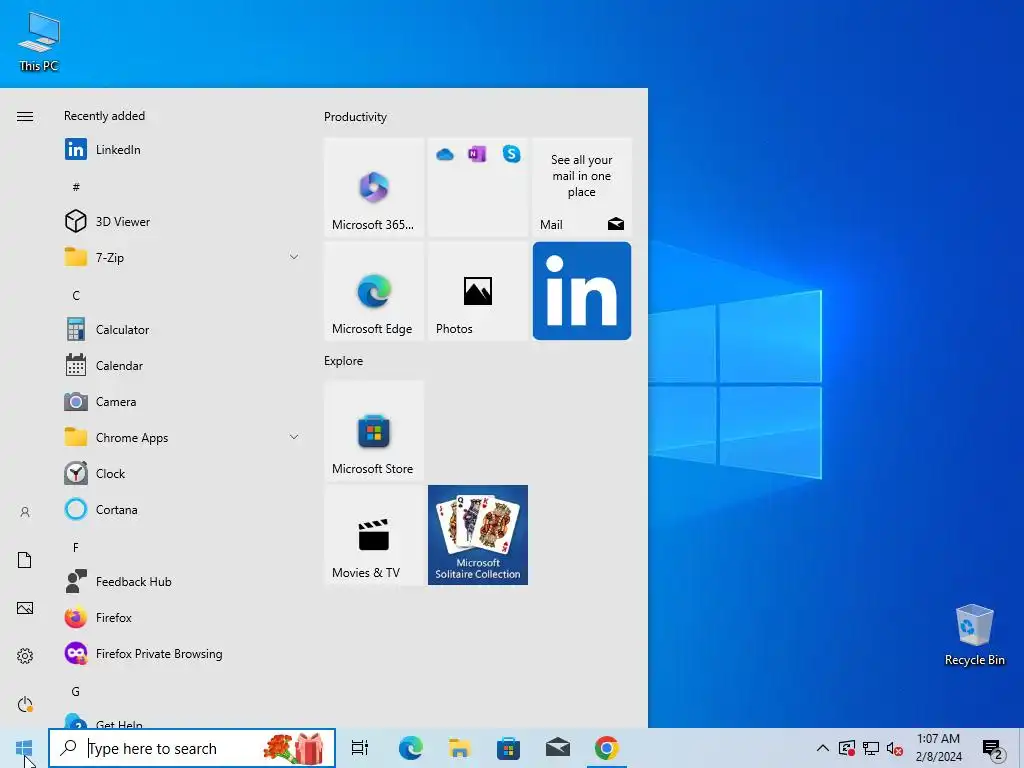The image size is (1024, 768).
Task: Open Task View from the taskbar
Action: [x=360, y=748]
